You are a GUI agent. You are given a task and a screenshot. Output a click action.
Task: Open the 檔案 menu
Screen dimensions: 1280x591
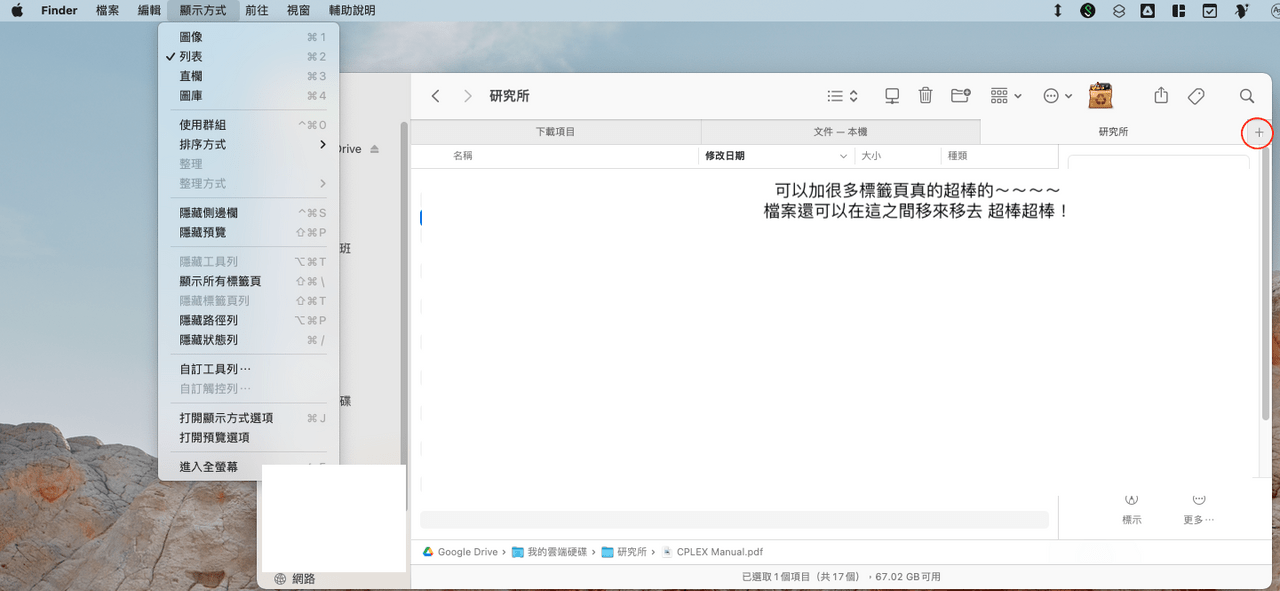[x=107, y=11]
